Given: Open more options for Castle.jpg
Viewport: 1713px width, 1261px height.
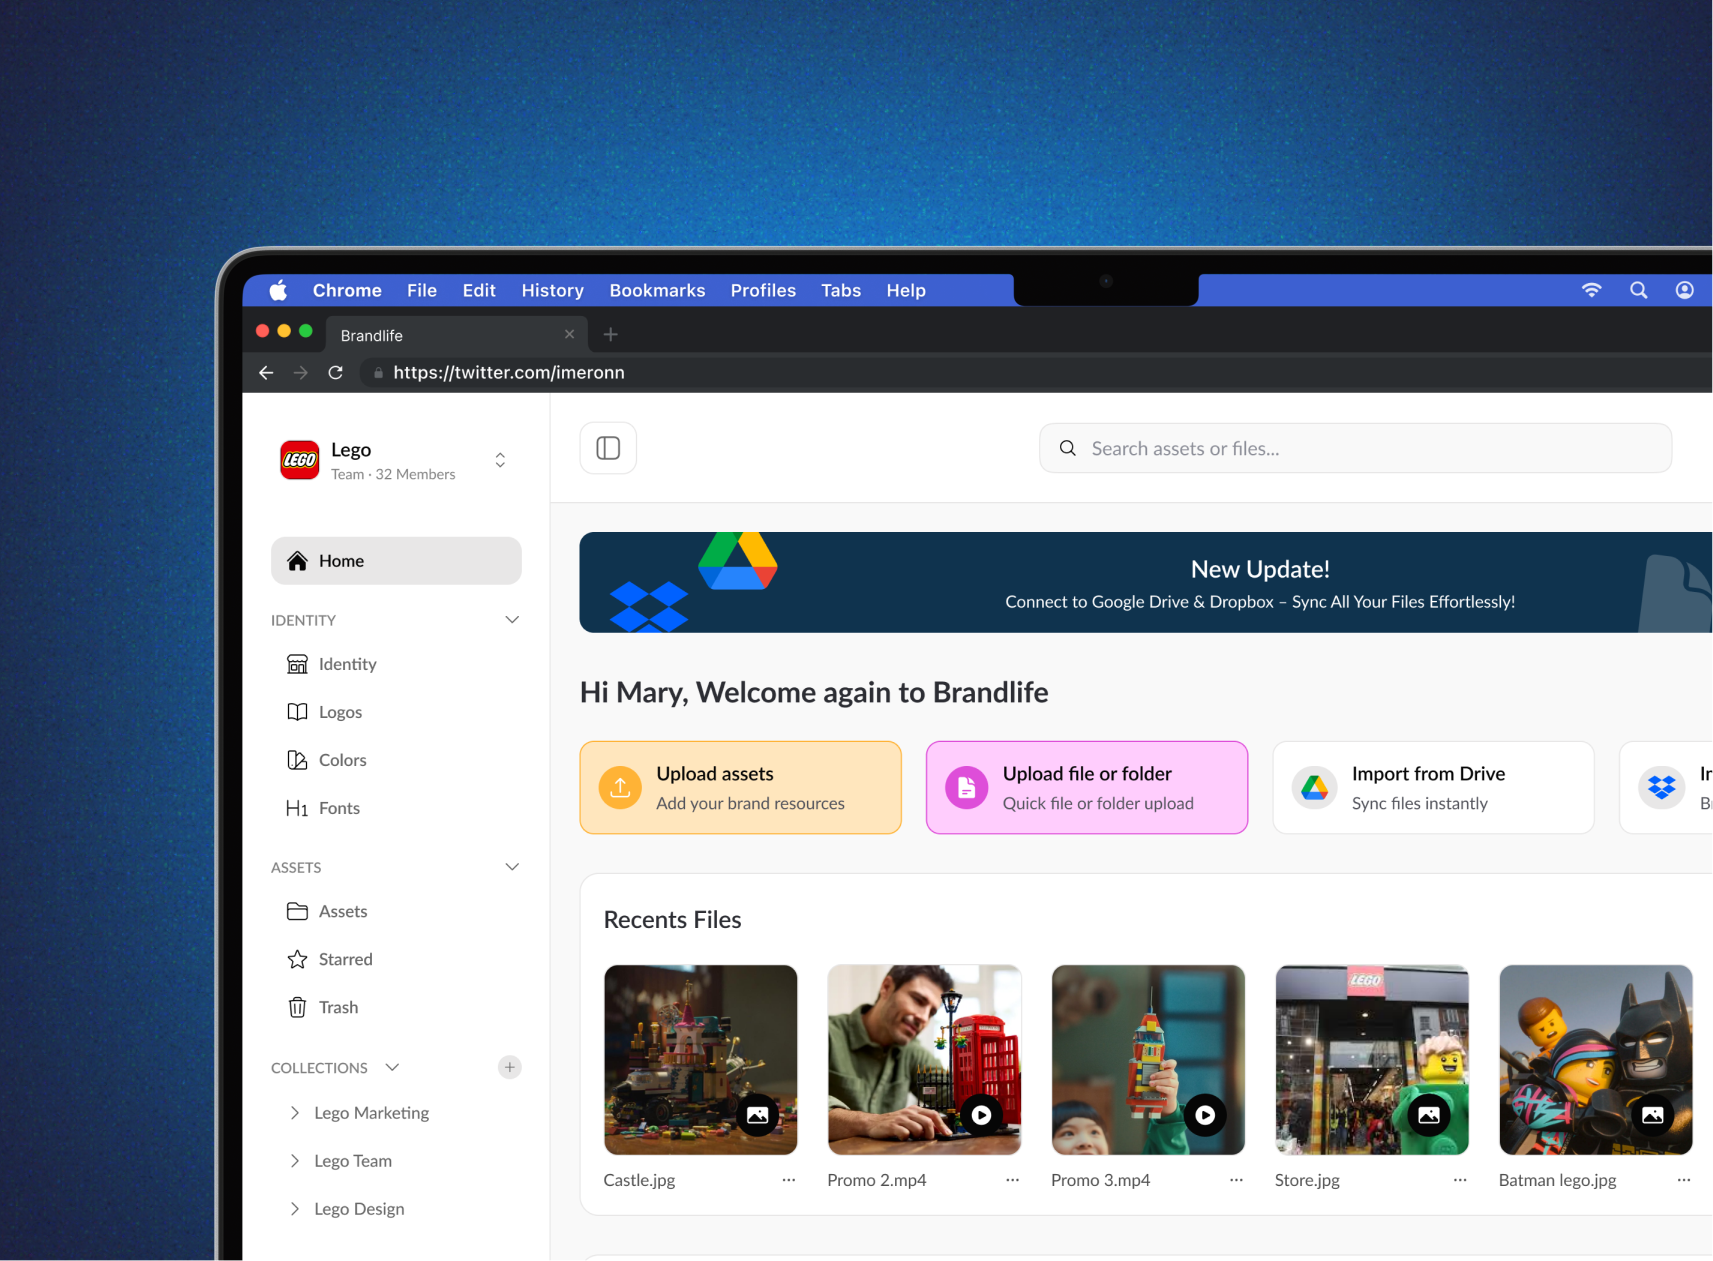Looking at the screenshot, I should [788, 1180].
